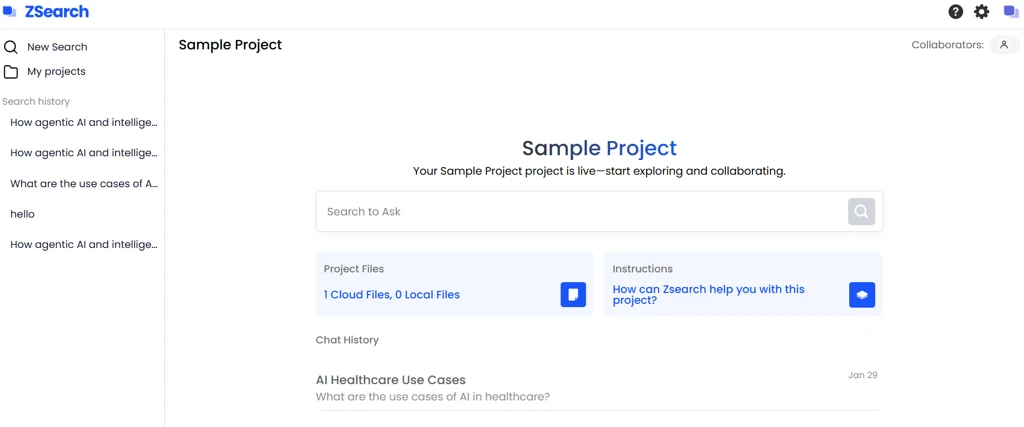Open settings via the gear icon
This screenshot has height=427, width=1024.
(x=982, y=12)
